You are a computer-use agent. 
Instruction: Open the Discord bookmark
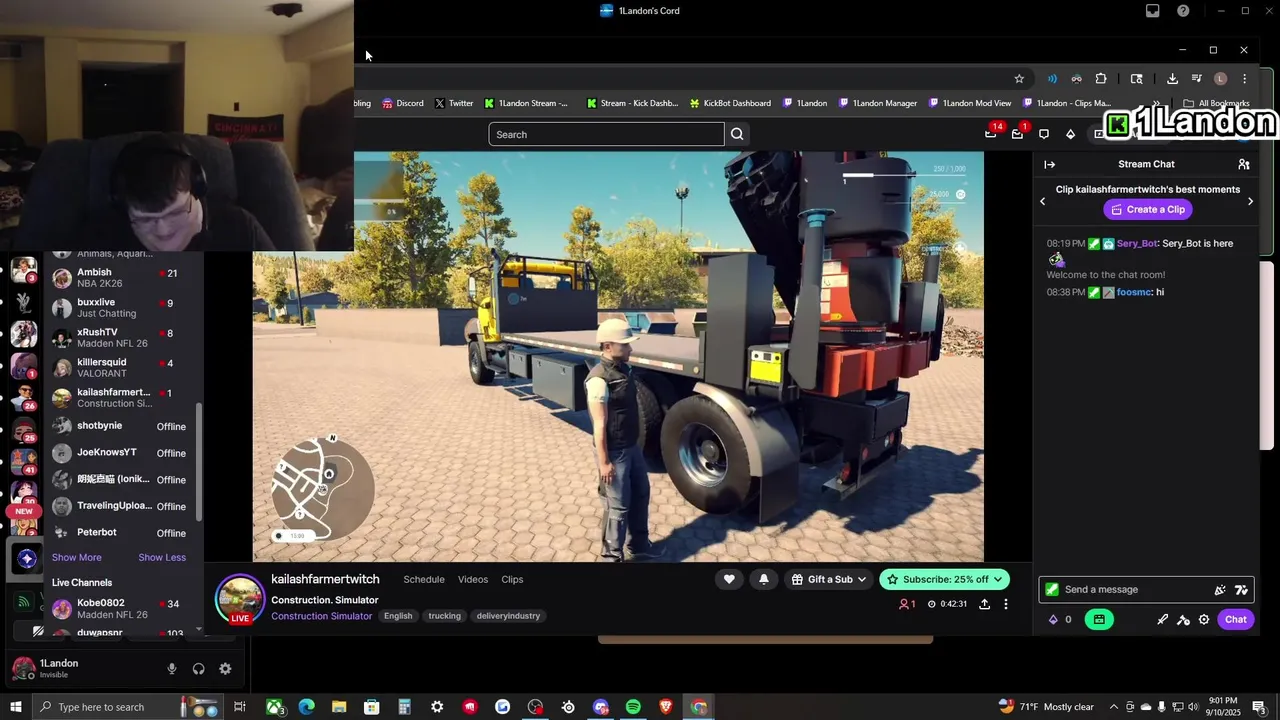tap(401, 103)
